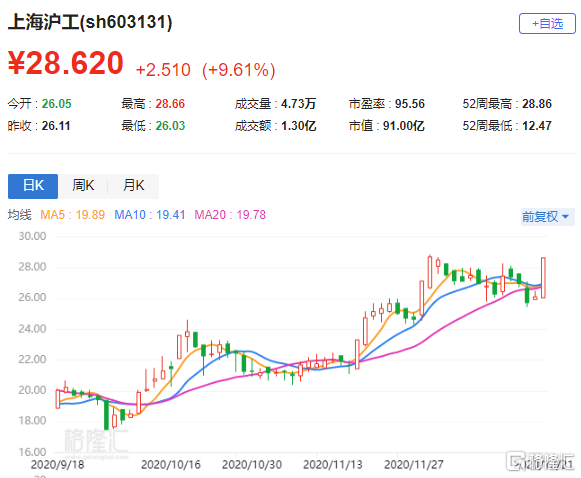The width and height of the screenshot is (581, 478).
Task: Click the 22.00 price axis label
Action: 32,359
